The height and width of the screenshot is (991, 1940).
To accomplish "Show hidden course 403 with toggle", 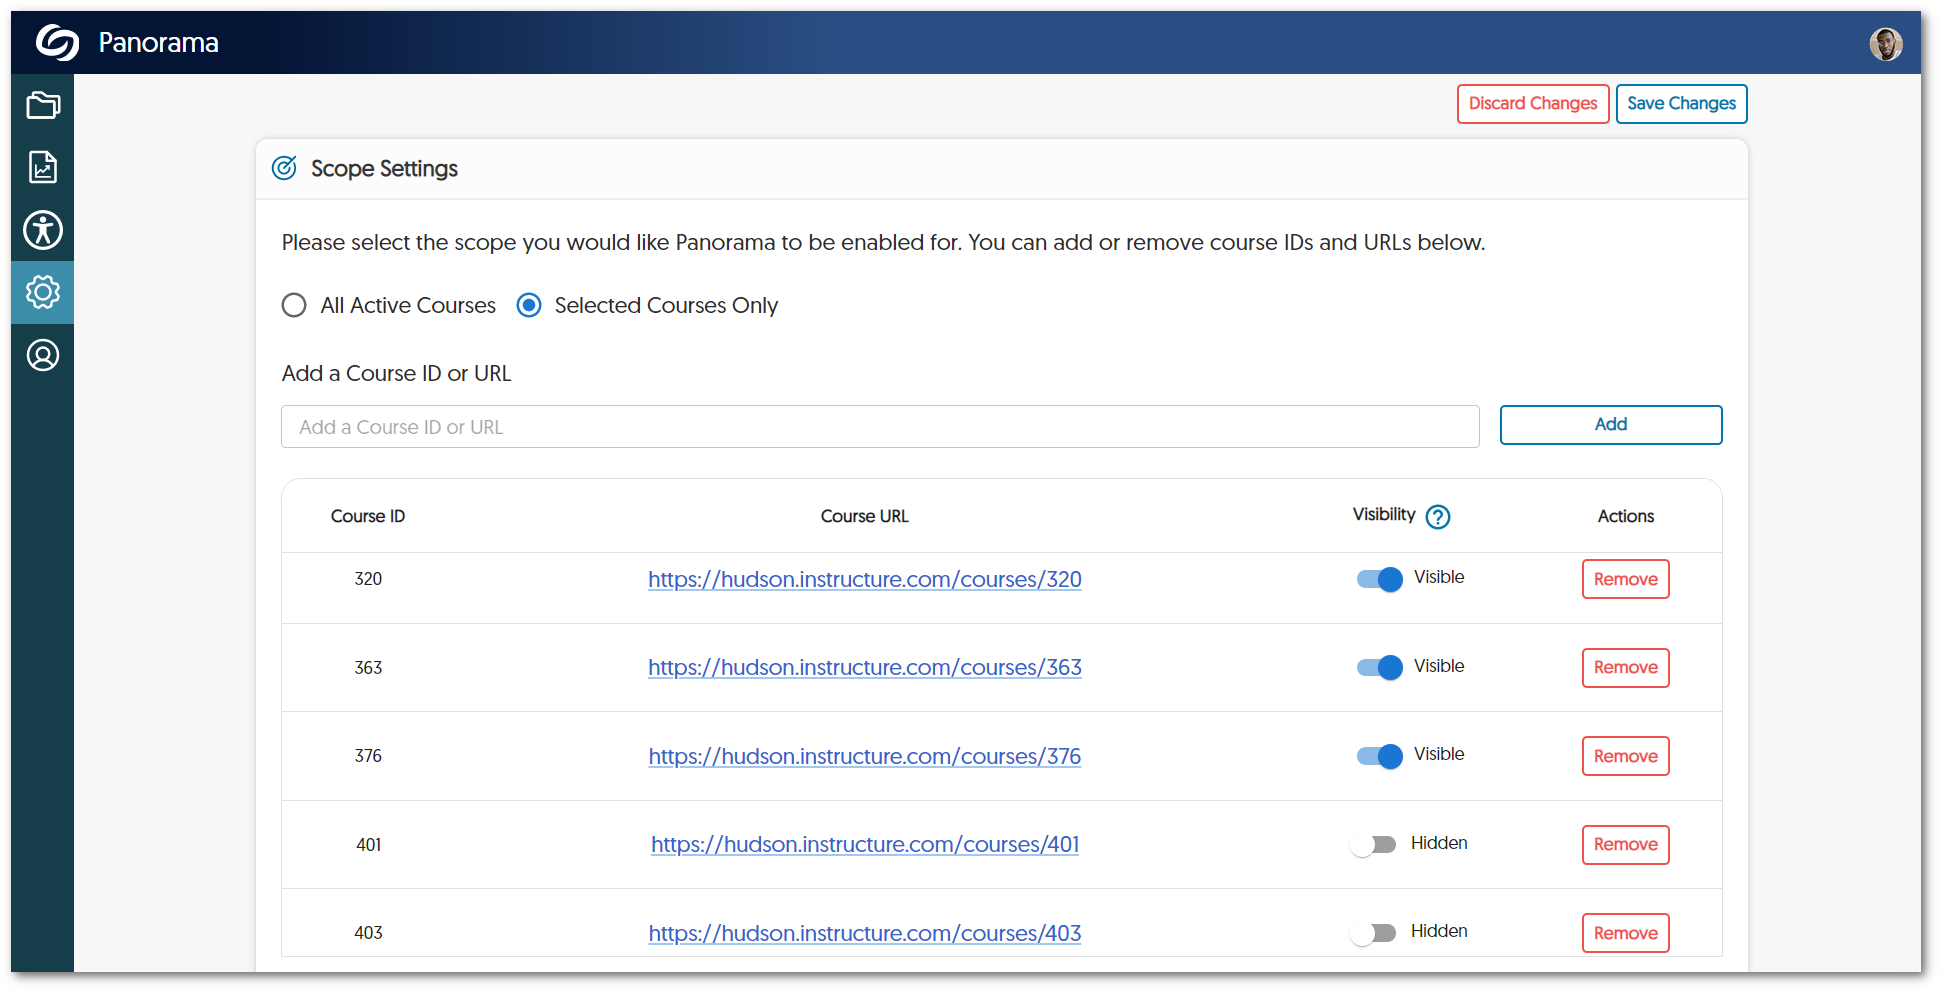I will pos(1373,933).
